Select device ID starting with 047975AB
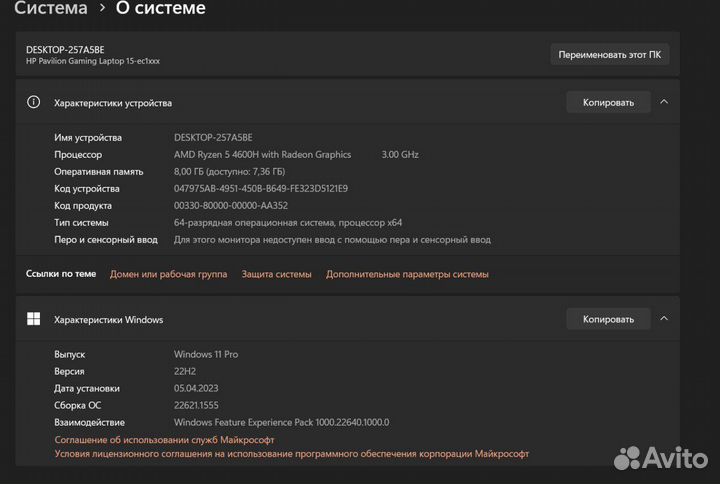720x484 pixels. click(x=261, y=189)
